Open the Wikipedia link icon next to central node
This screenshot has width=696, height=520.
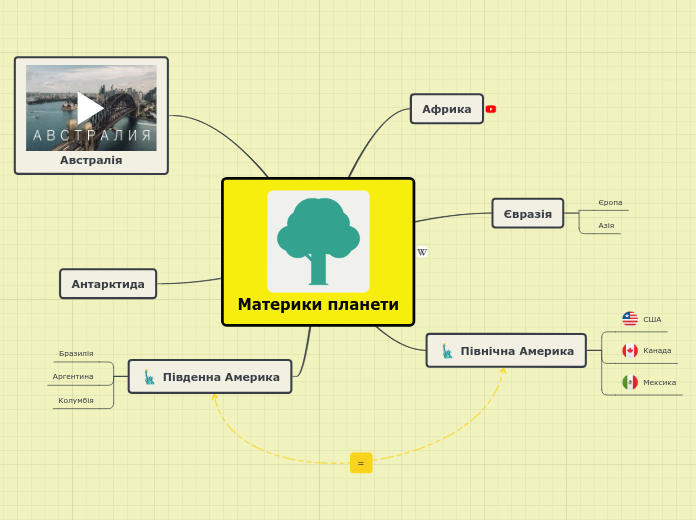point(422,252)
